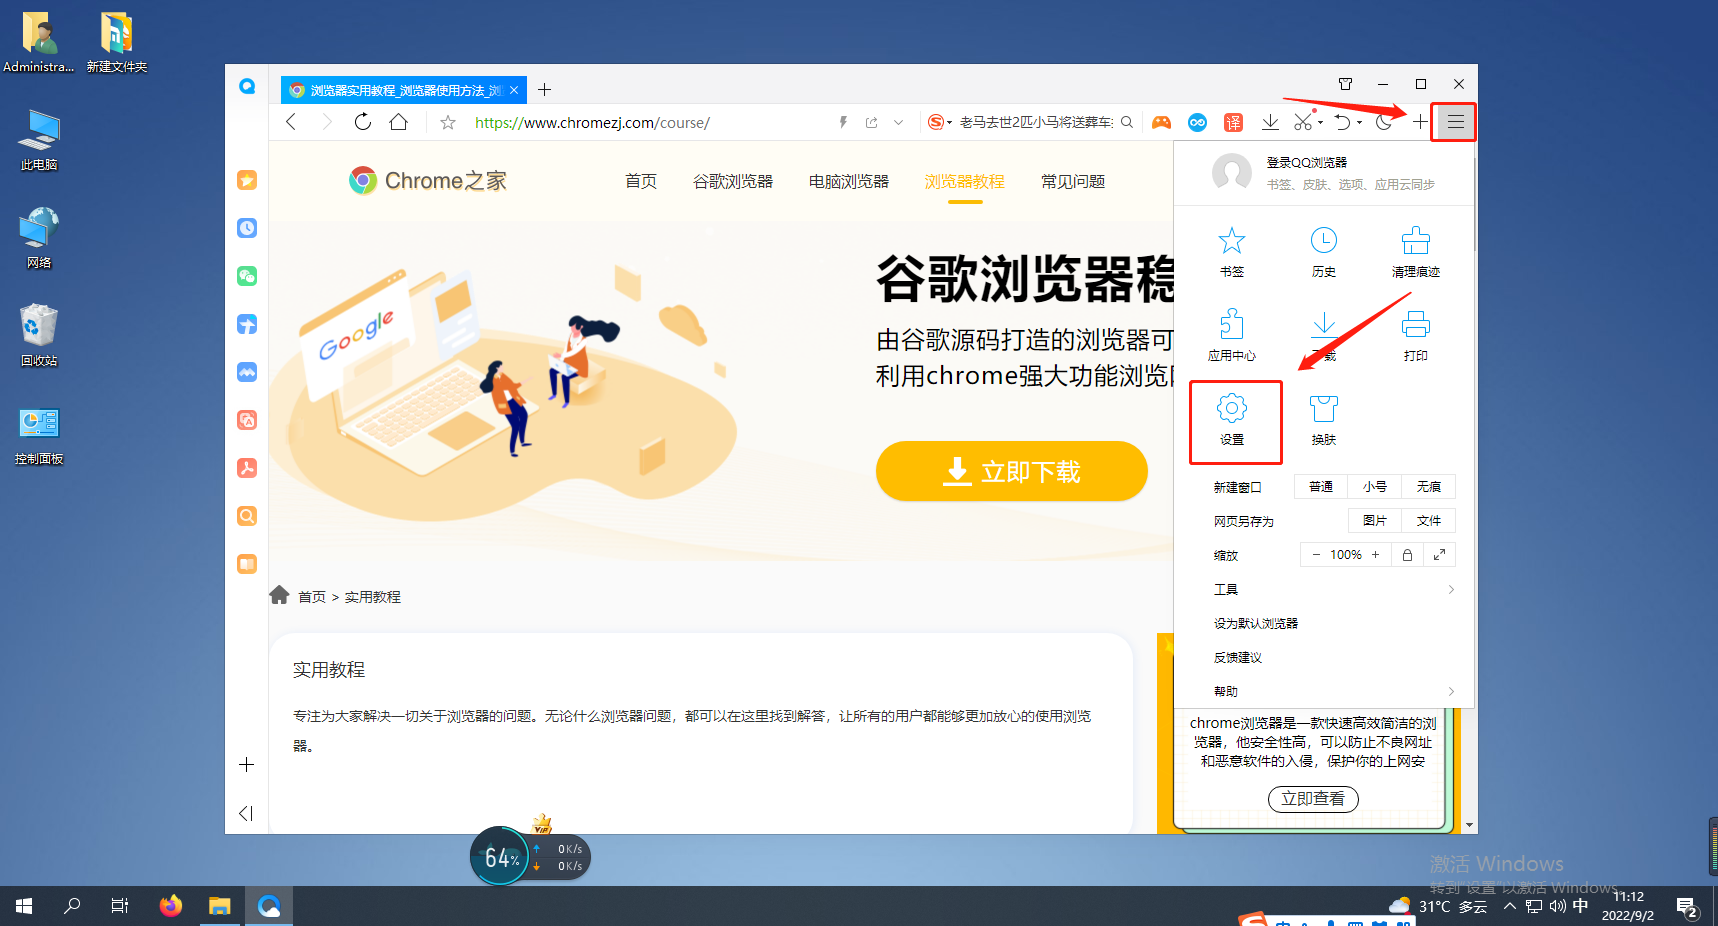This screenshot has width=1718, height=926.
Task: Click the home button in toolbar
Action: click(x=399, y=122)
